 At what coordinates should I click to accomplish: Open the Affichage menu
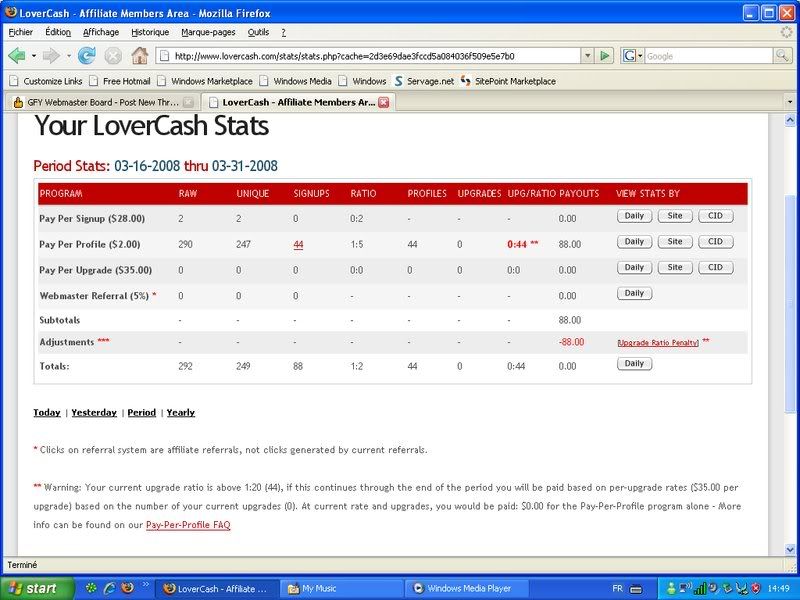tap(101, 32)
